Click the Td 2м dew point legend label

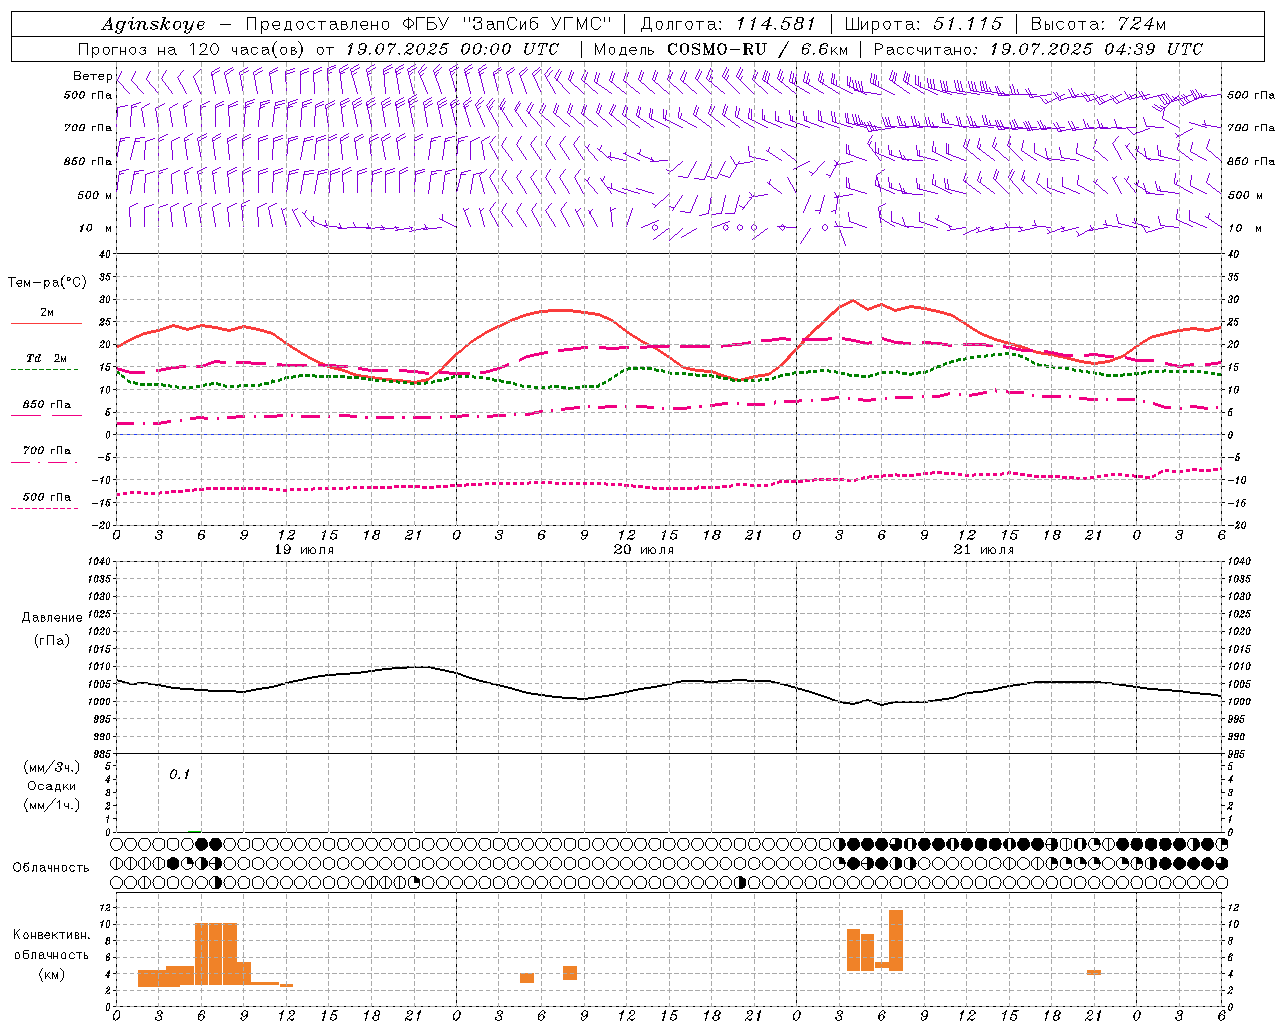pyautogui.click(x=47, y=358)
